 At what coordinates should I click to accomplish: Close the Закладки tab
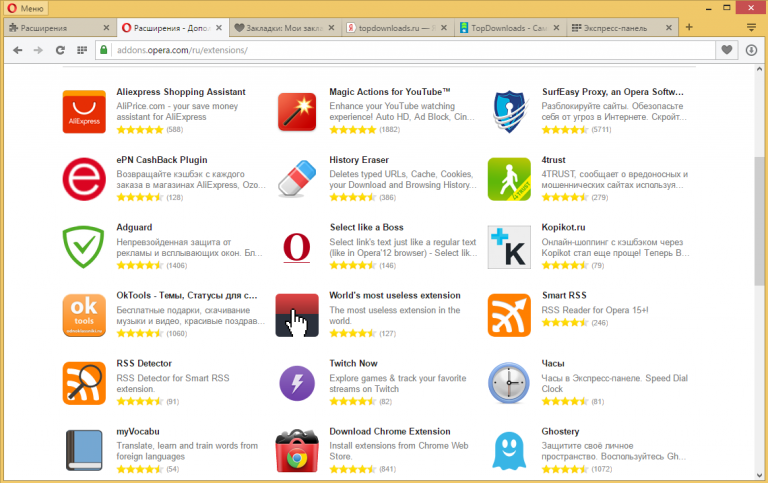click(332, 28)
